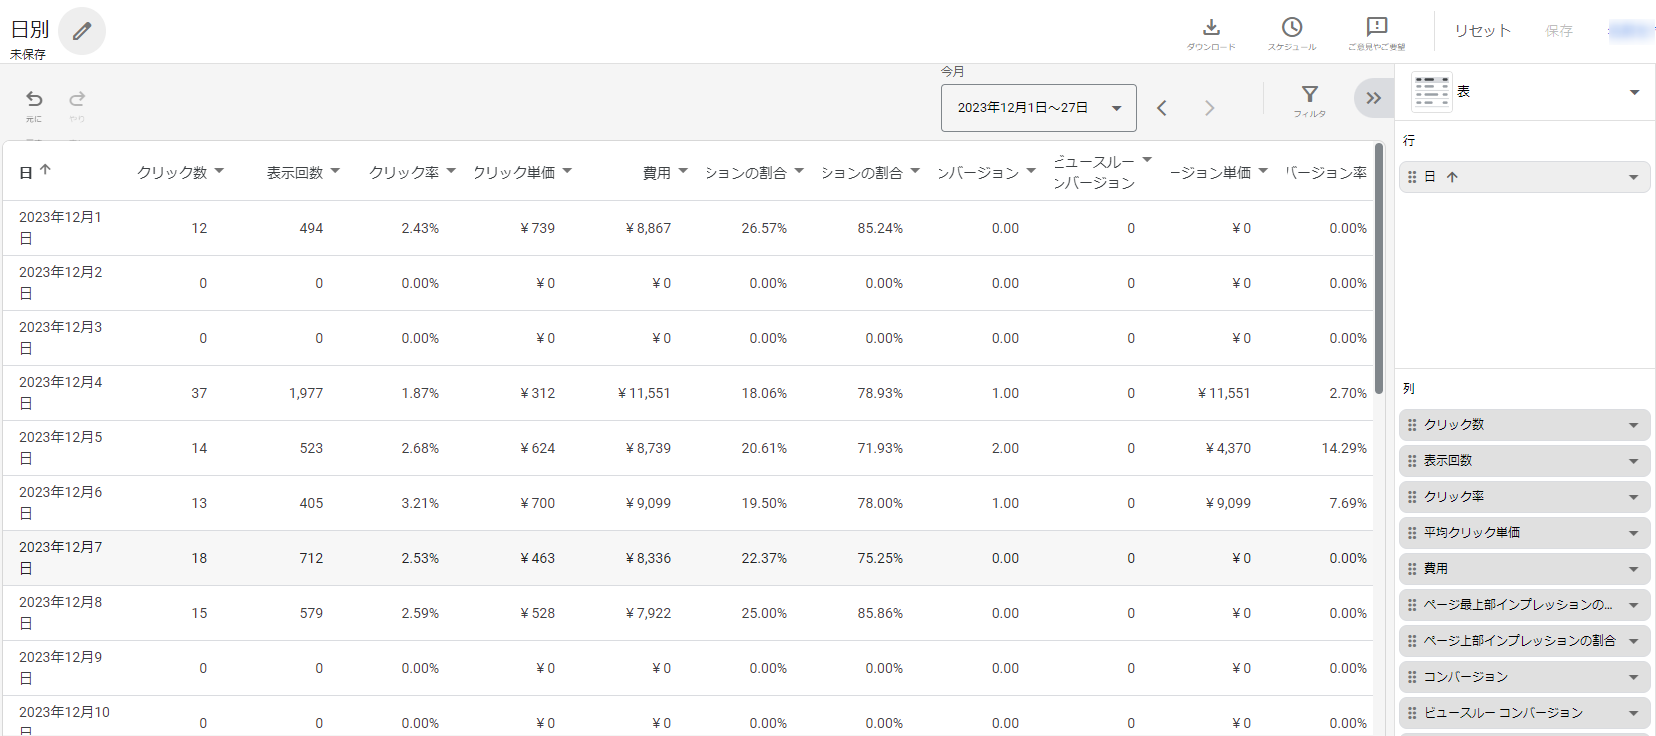The height and width of the screenshot is (736, 1656).
Task: Grab drag handle of 費用 column chip
Action: click(1412, 569)
